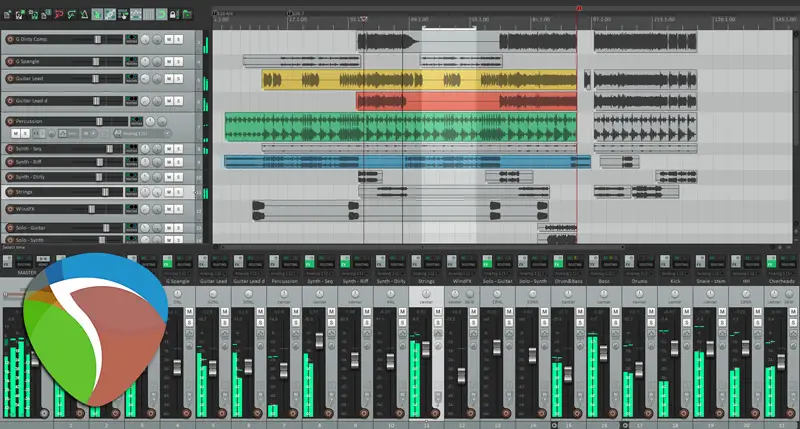This screenshot has height=429, width=800.
Task: Collapse the Drum&Bass folder in mixer
Action: pos(555,424)
